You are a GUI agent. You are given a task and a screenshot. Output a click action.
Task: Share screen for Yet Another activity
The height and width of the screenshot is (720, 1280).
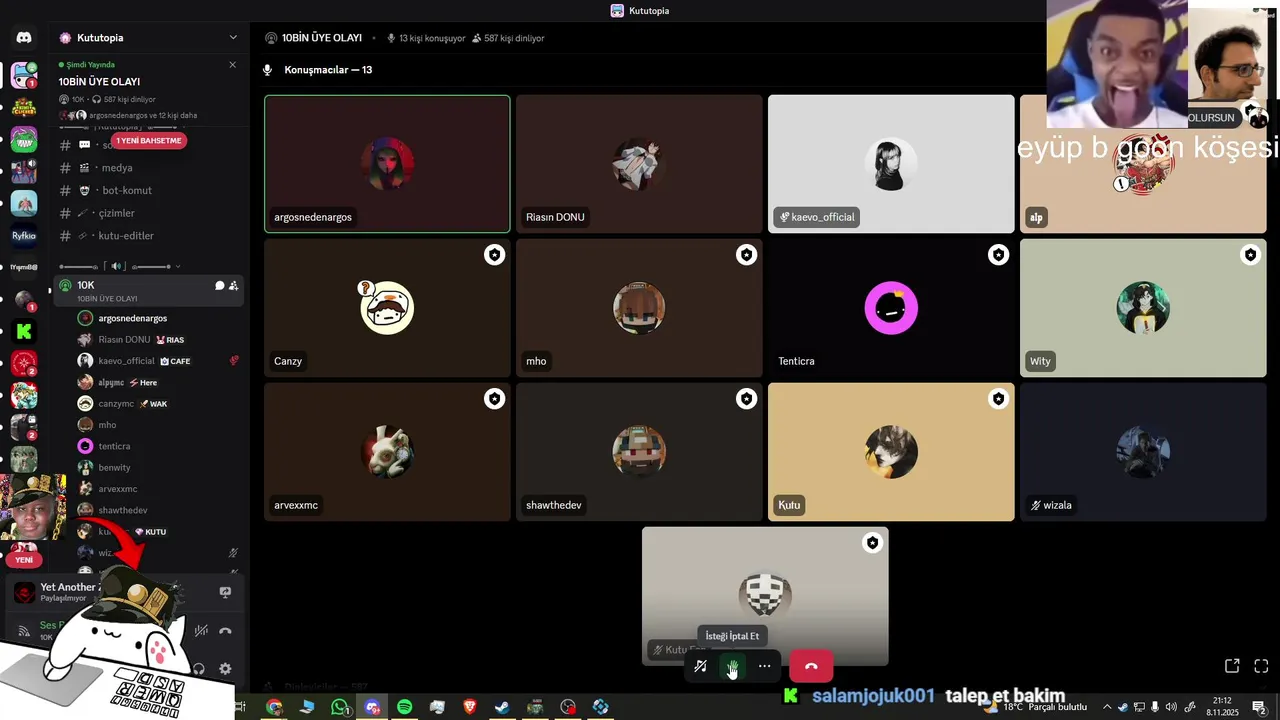pos(225,592)
